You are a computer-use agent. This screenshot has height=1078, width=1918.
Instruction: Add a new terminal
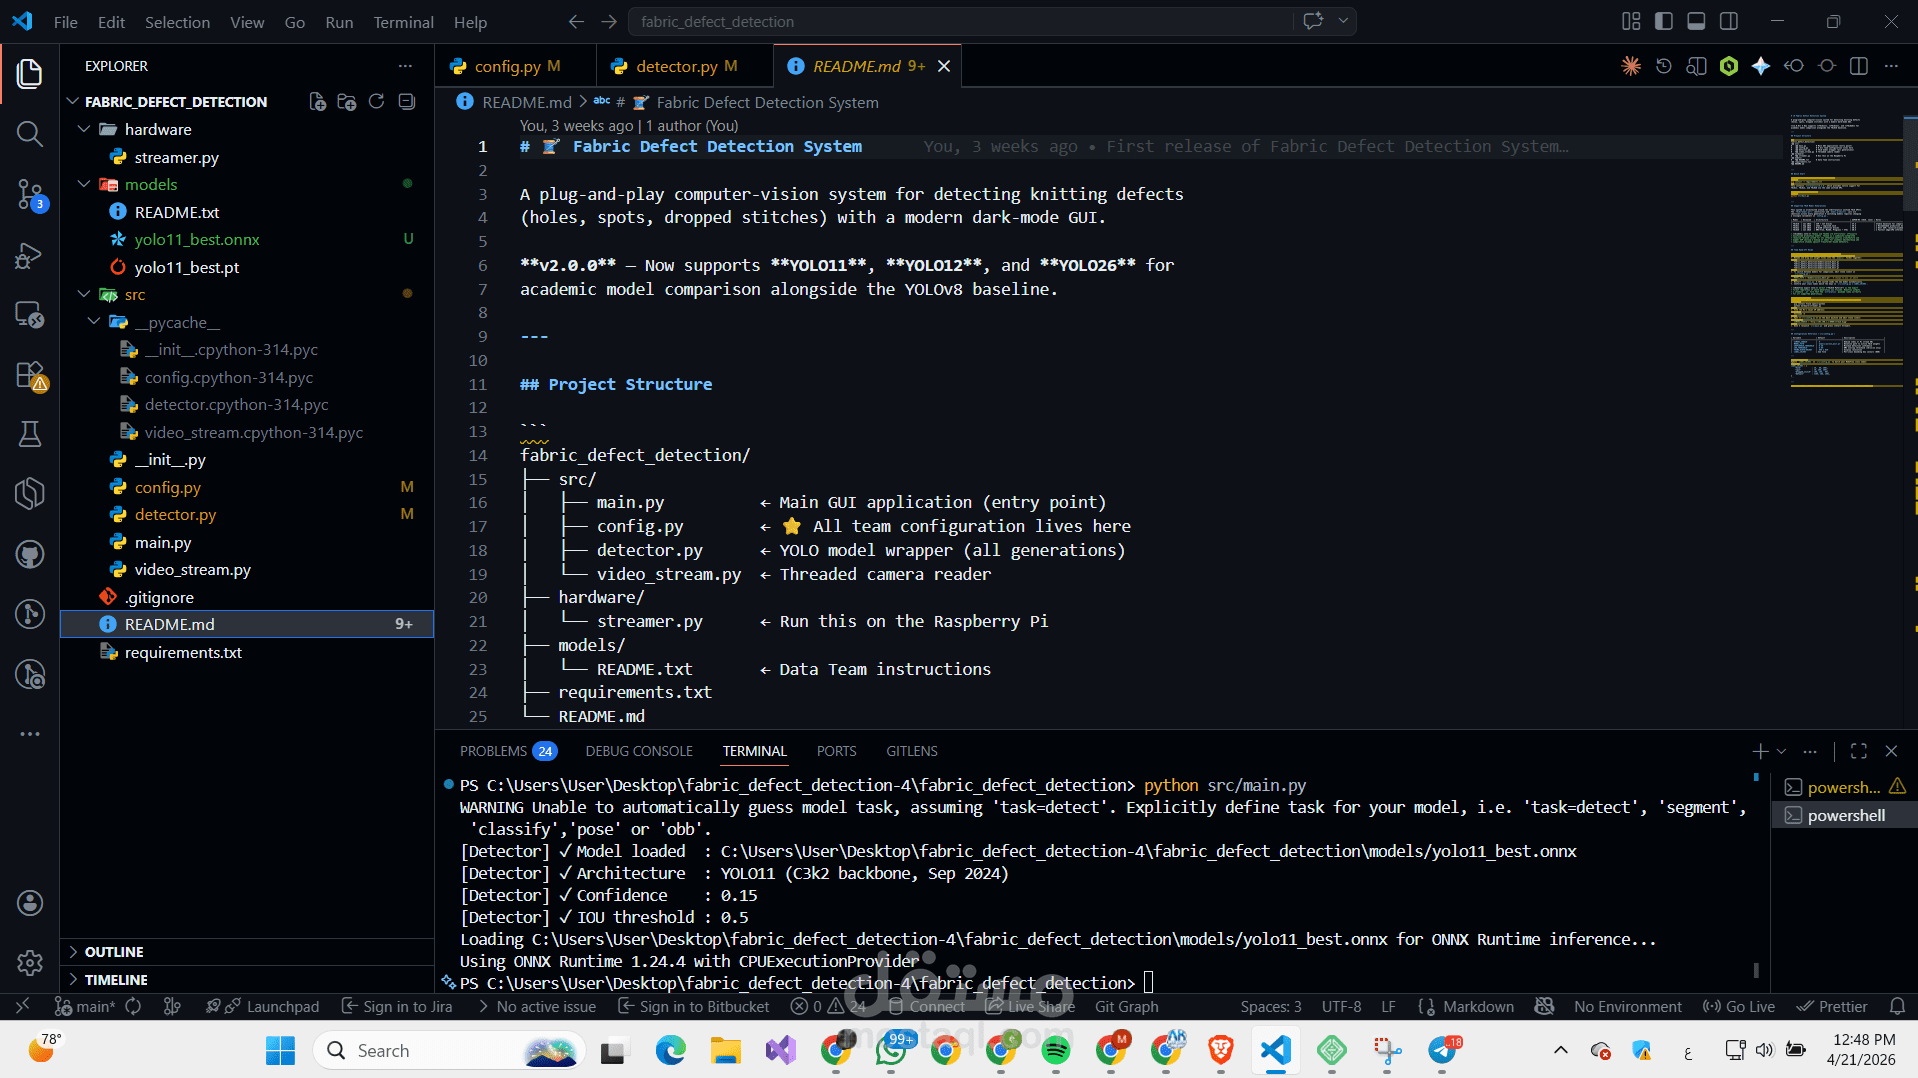pos(1760,751)
